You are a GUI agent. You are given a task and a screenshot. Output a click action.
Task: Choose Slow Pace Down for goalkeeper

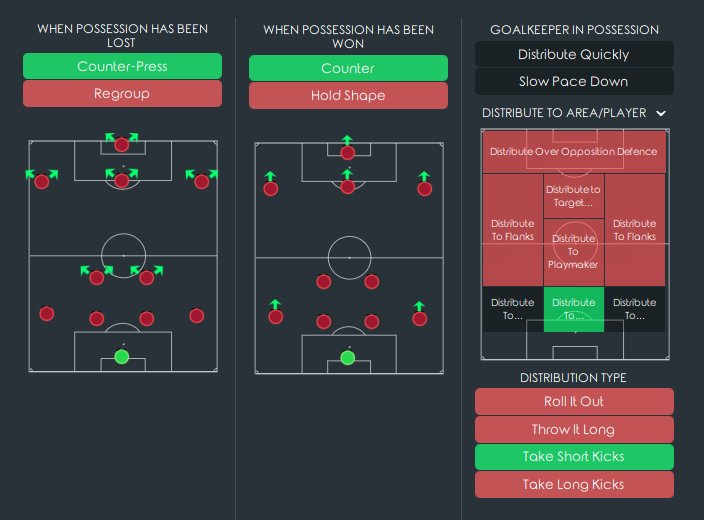574,81
